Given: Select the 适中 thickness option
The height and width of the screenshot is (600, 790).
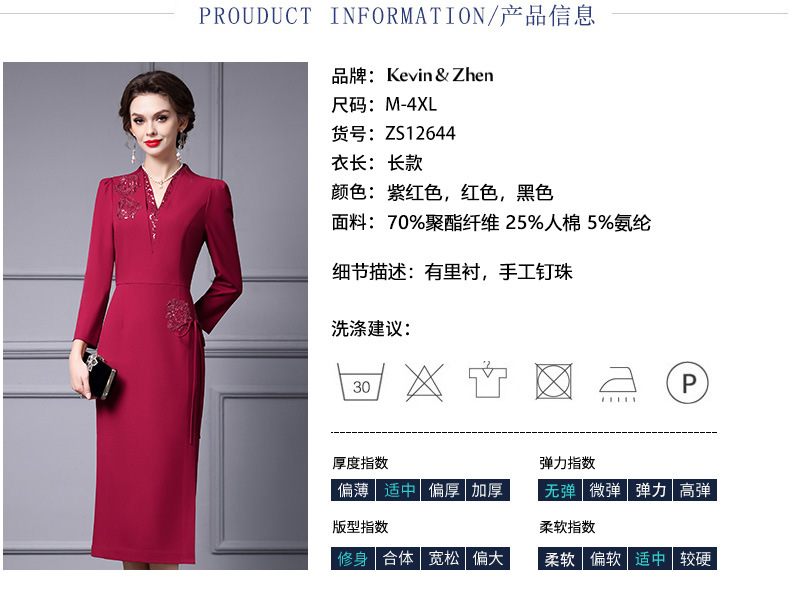Looking at the screenshot, I should (398, 490).
